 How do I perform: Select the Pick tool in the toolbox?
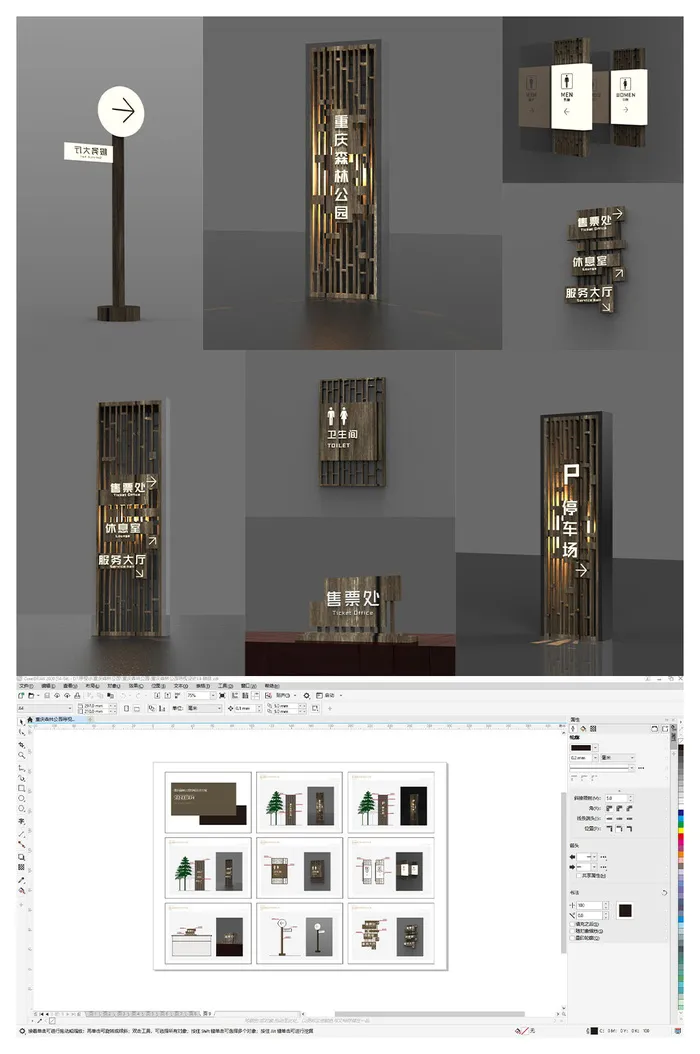(x=22, y=722)
